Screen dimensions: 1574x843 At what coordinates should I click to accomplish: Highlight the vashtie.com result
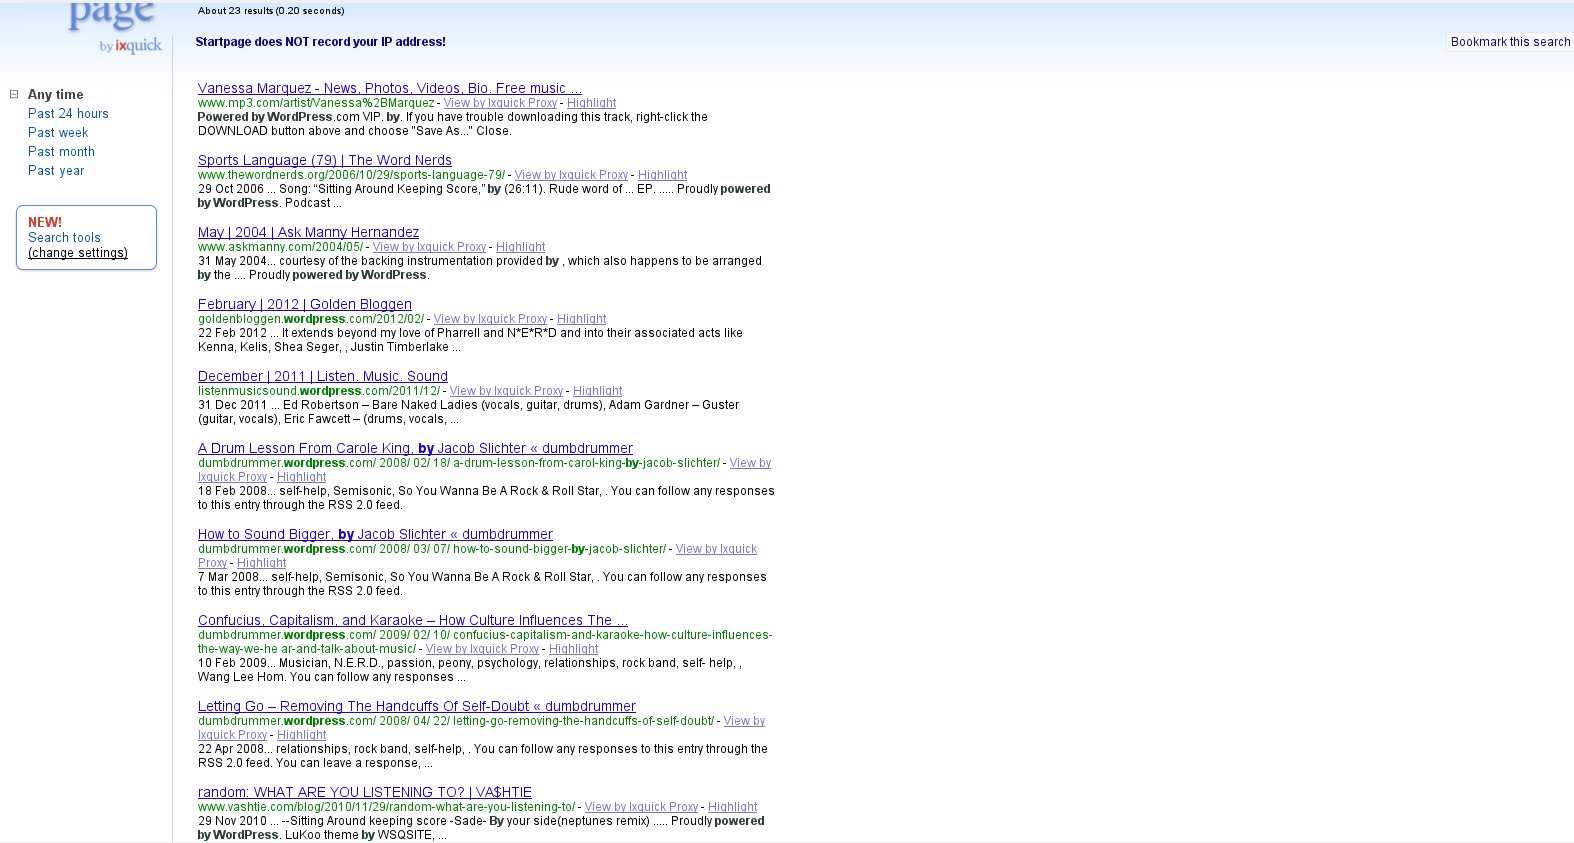point(733,807)
